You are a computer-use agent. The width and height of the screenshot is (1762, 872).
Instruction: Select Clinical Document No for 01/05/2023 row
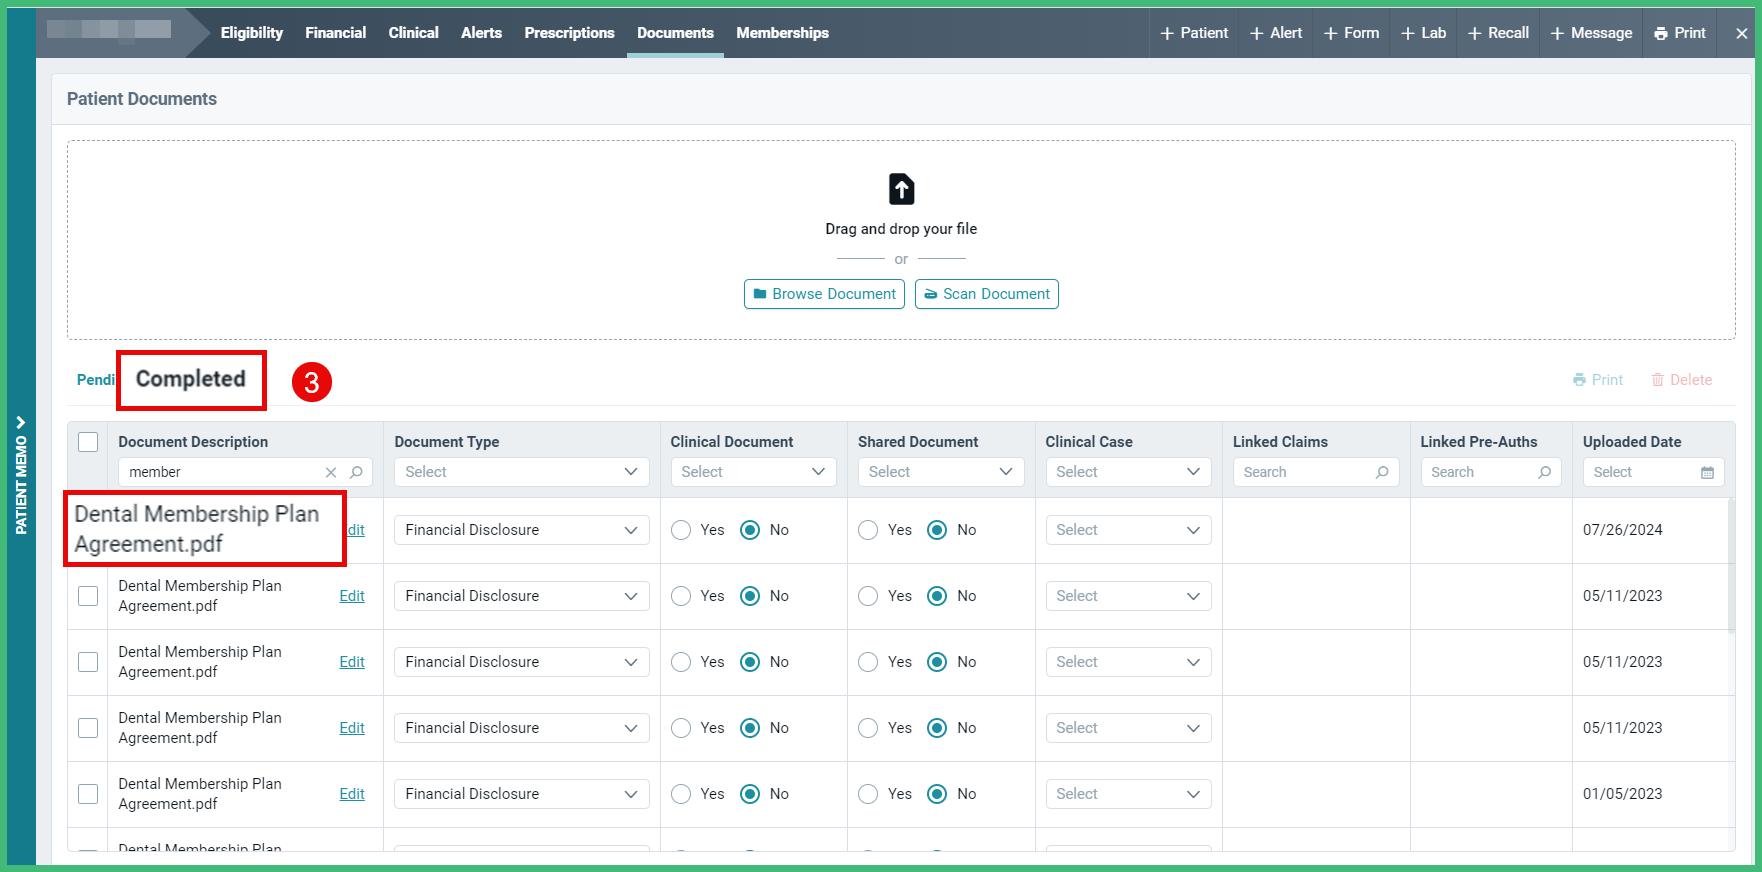pos(750,794)
